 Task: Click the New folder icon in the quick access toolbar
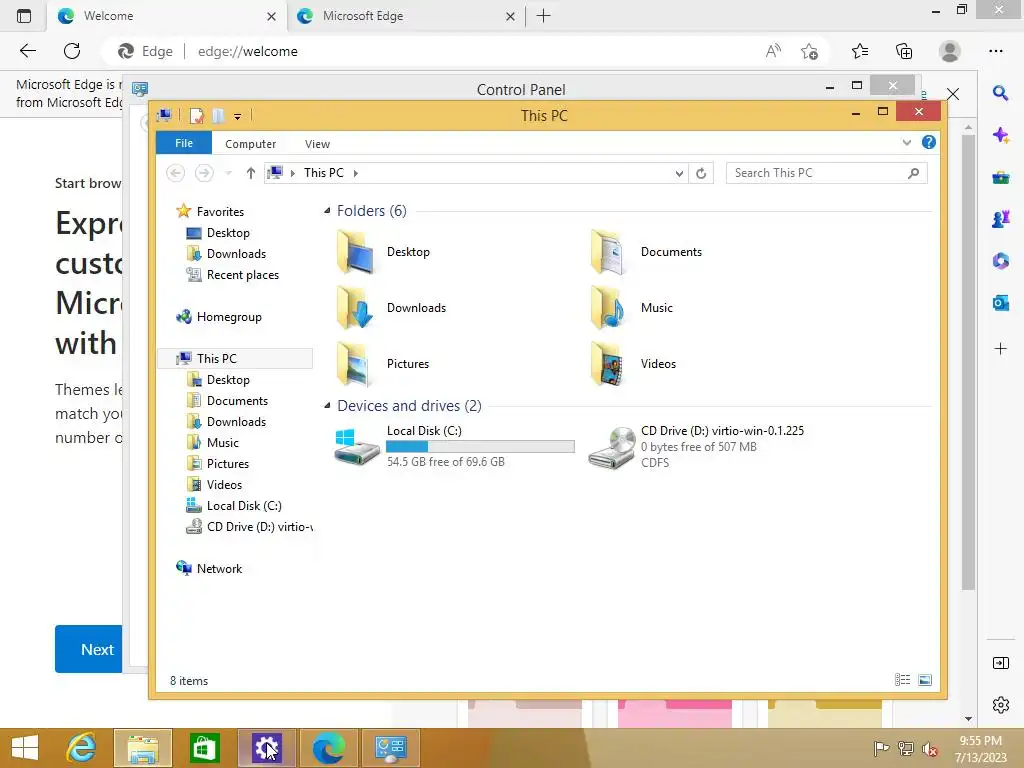pyautogui.click(x=218, y=116)
